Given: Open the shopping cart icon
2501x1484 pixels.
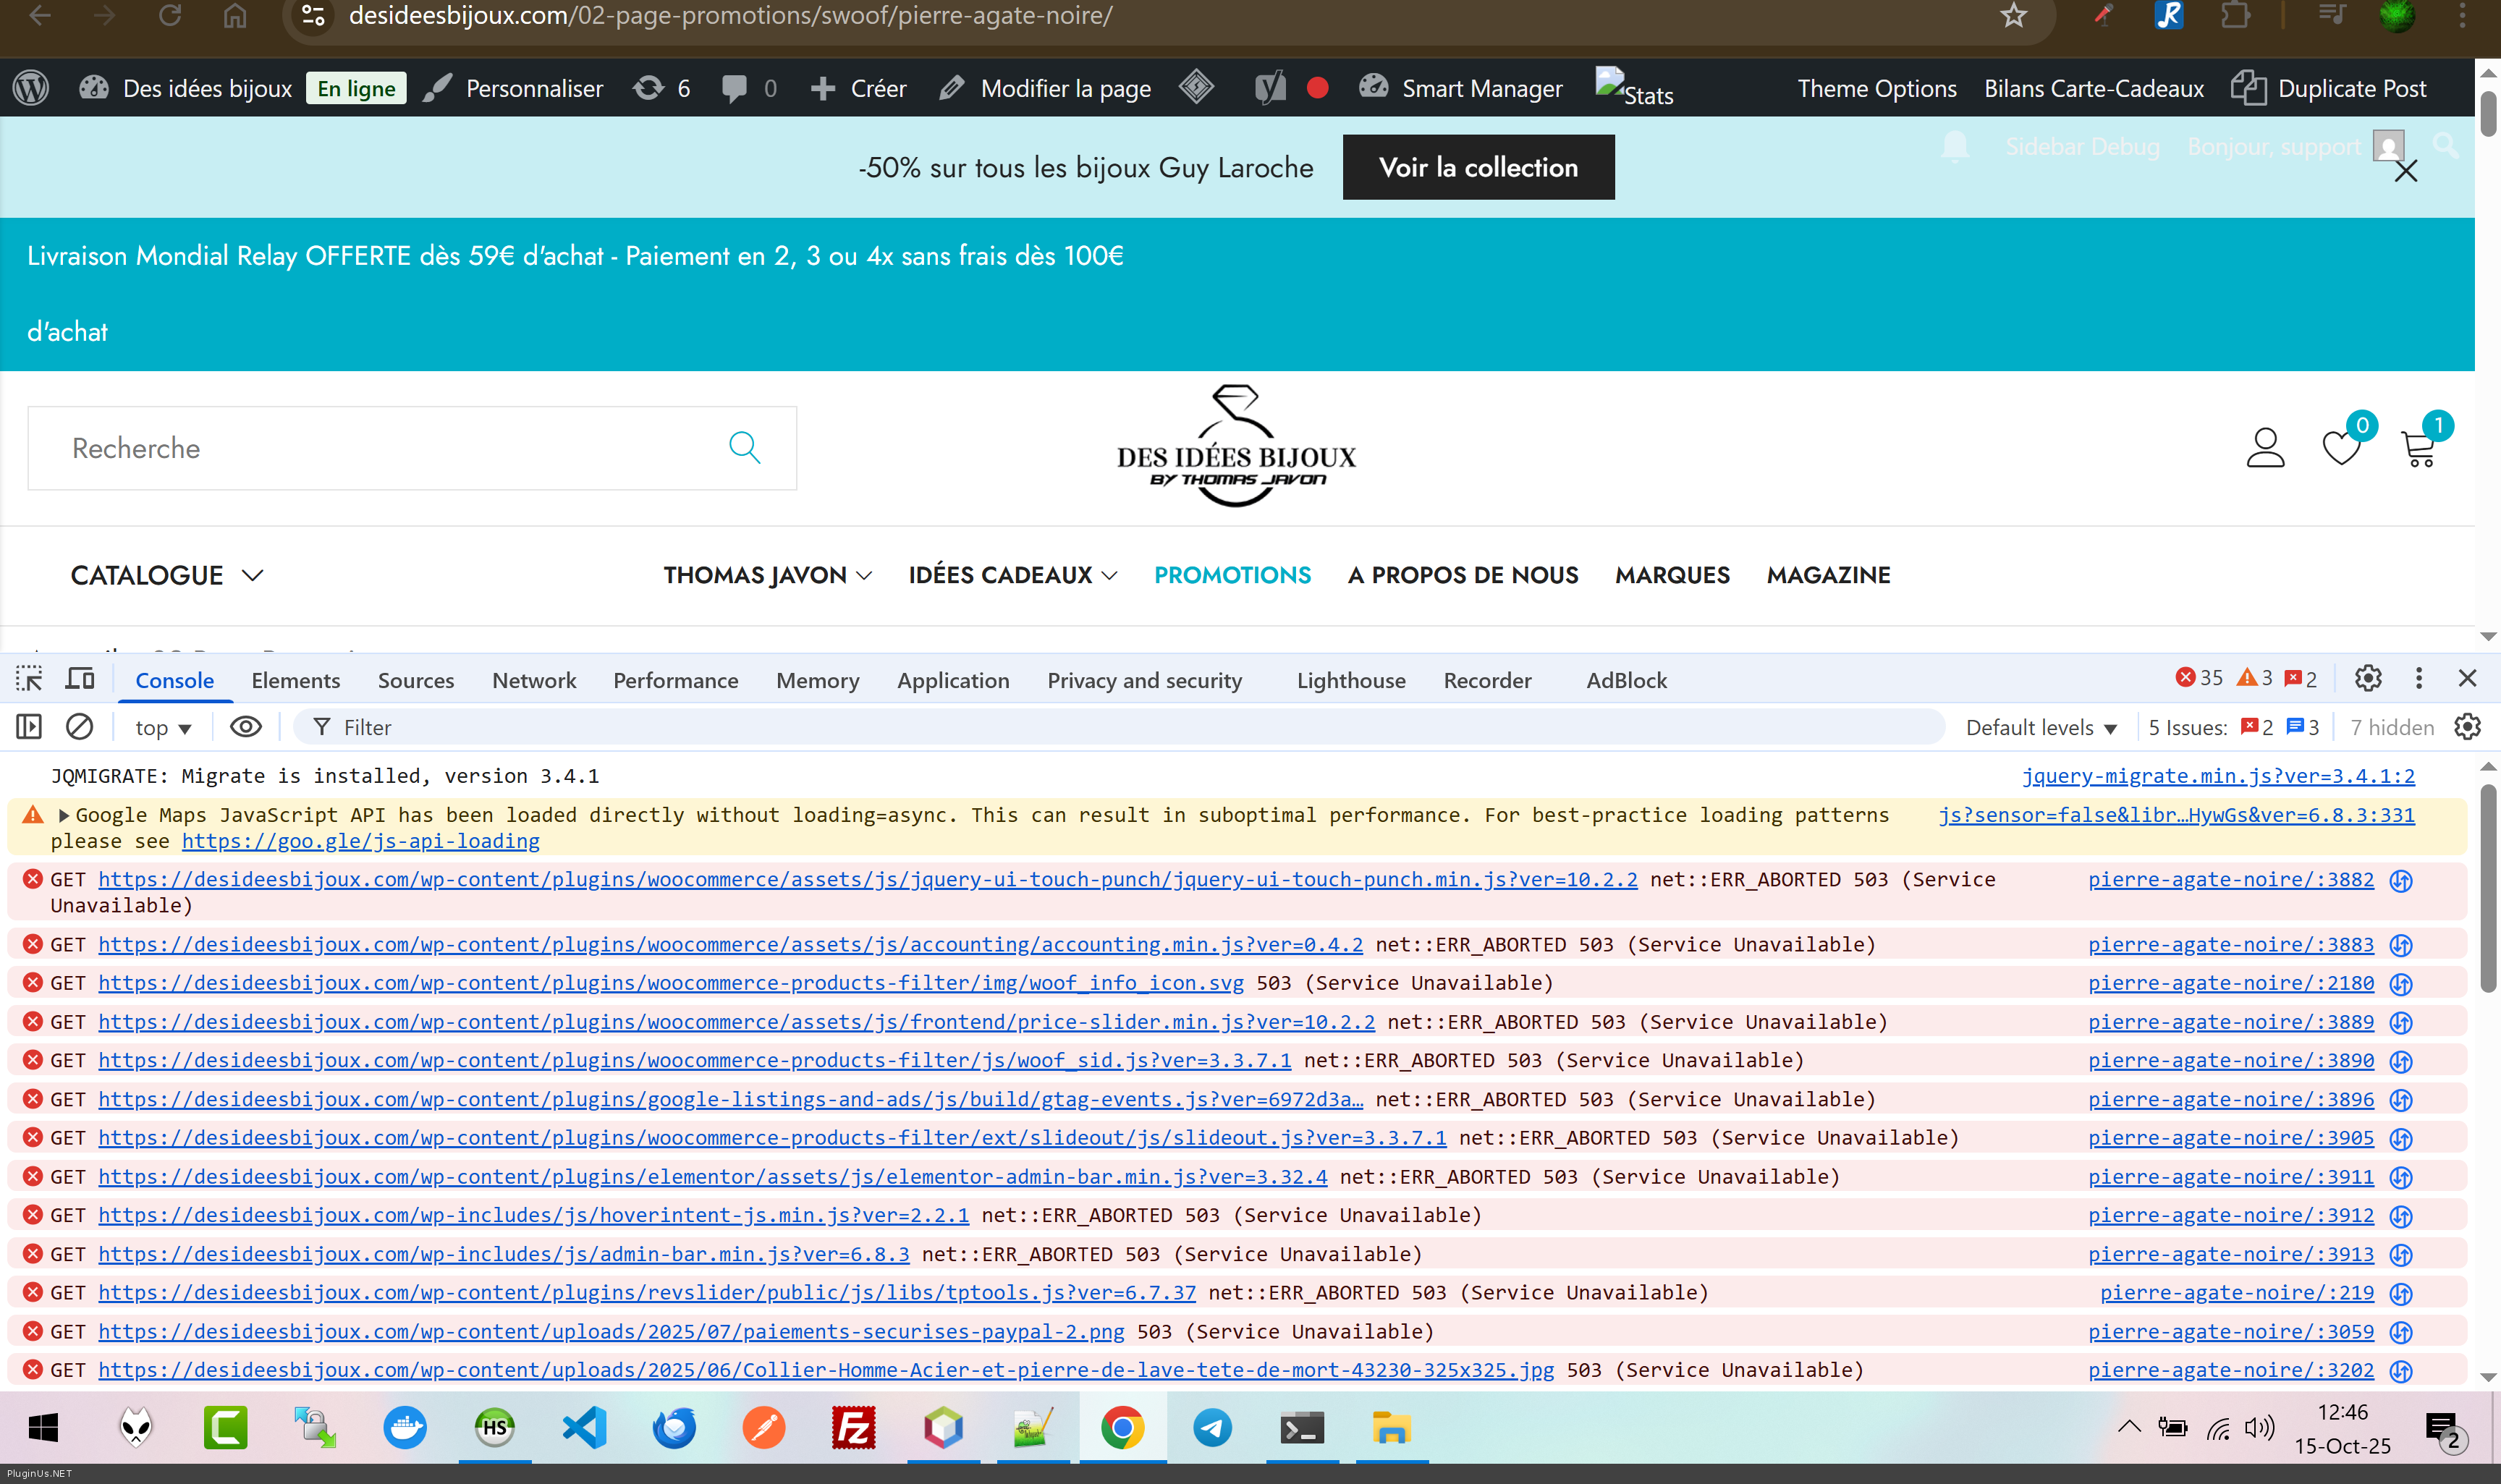Looking at the screenshot, I should pyautogui.click(x=2419, y=449).
